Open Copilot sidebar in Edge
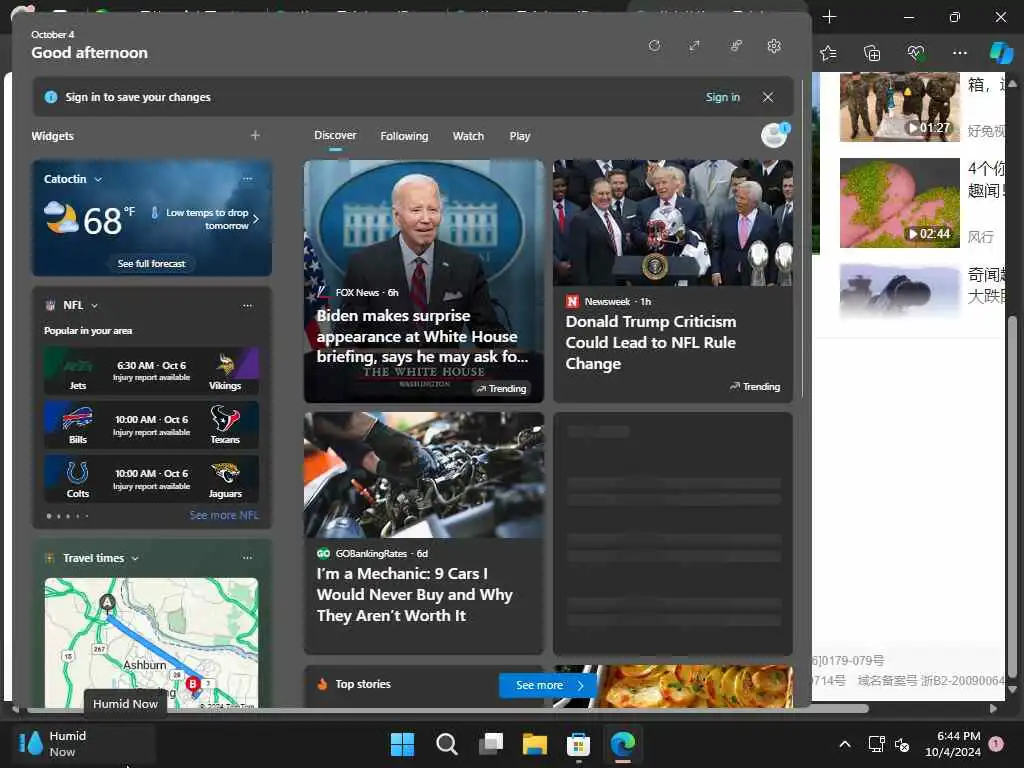Screen dimensions: 1024x768 (x=1001, y=53)
